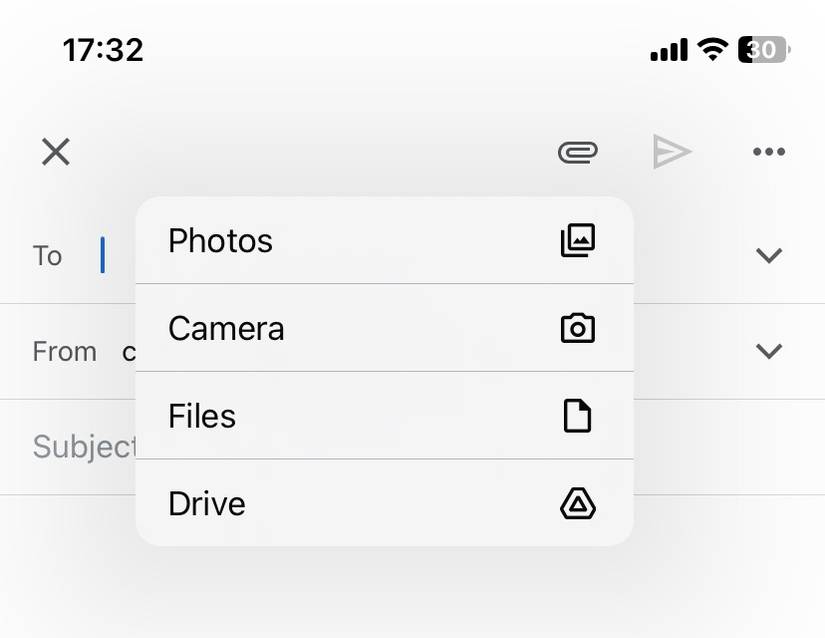
Task: Select the Photos menu entry
Action: point(221,241)
